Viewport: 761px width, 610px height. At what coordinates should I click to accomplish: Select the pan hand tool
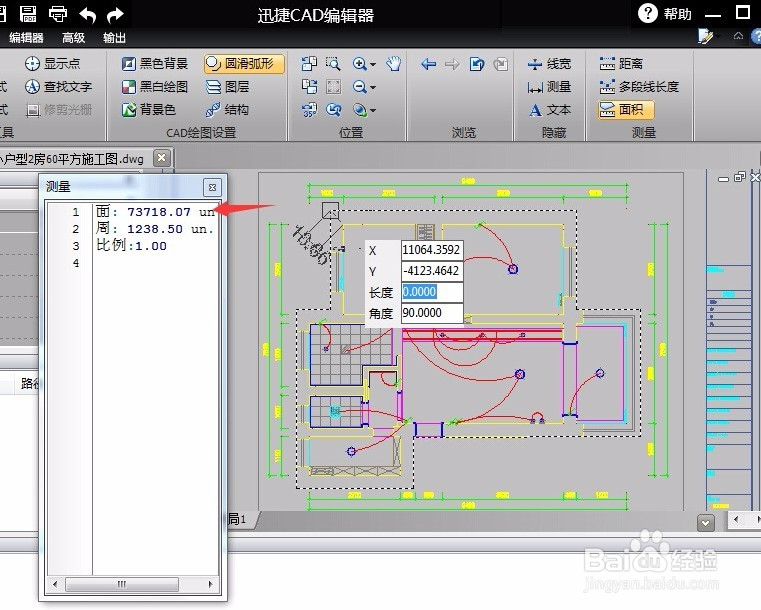click(394, 64)
